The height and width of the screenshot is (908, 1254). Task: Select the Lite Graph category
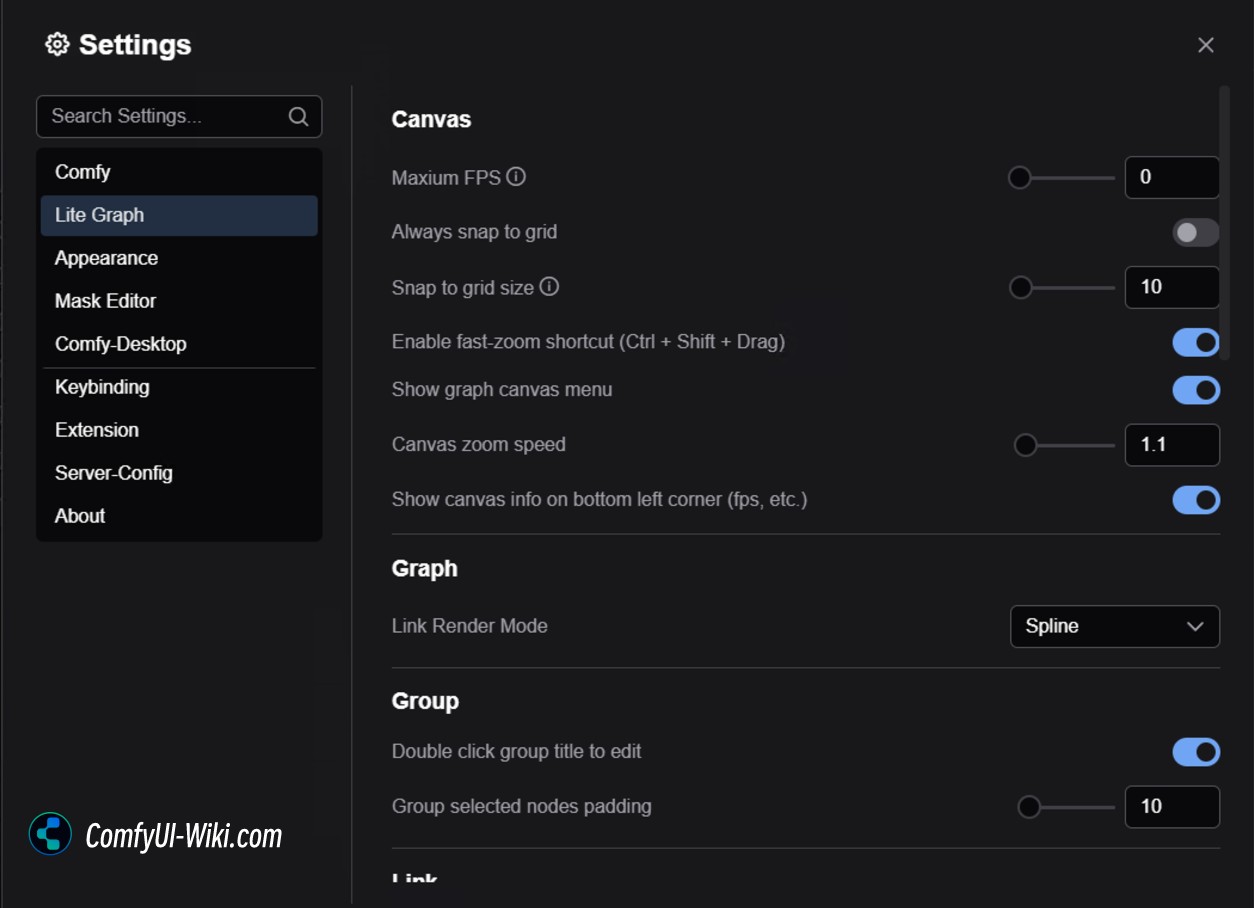coord(179,215)
